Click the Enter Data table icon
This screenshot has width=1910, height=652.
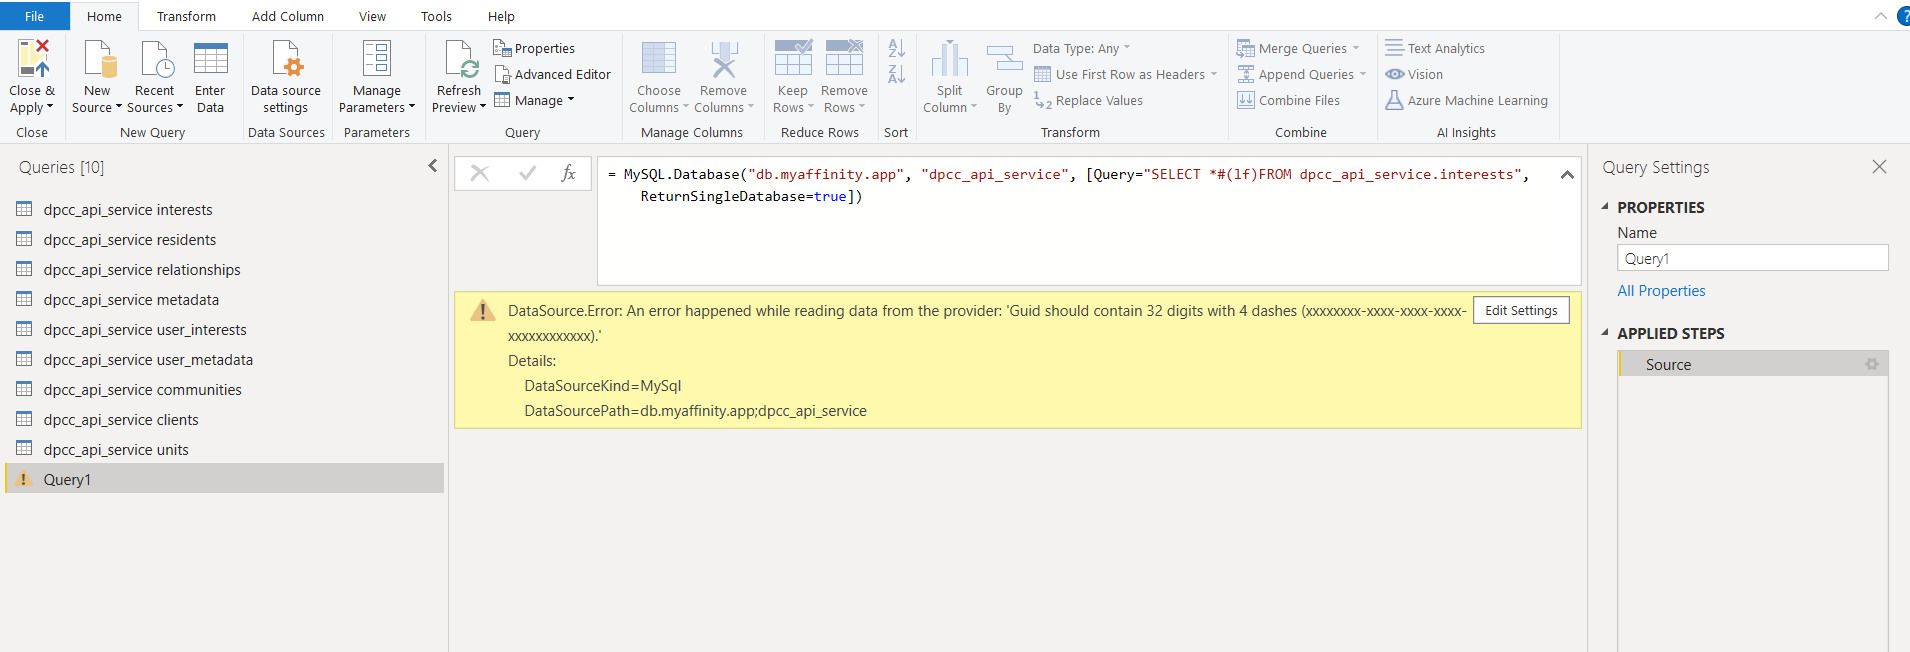tap(210, 60)
